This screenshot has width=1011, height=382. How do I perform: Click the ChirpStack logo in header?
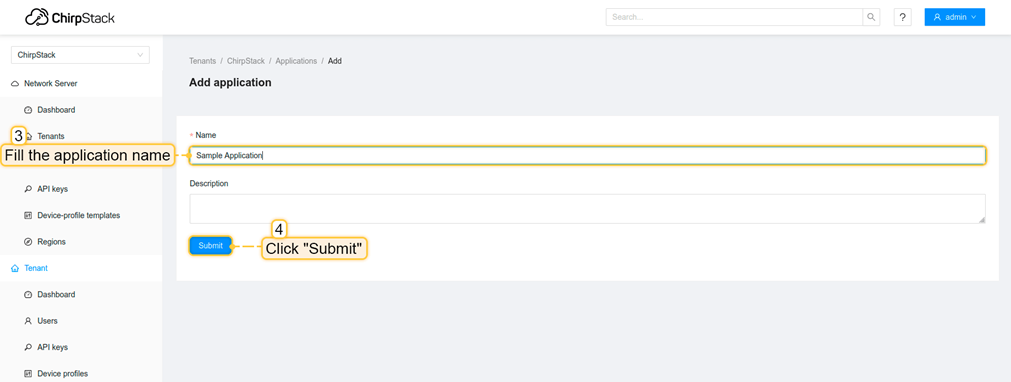click(70, 17)
